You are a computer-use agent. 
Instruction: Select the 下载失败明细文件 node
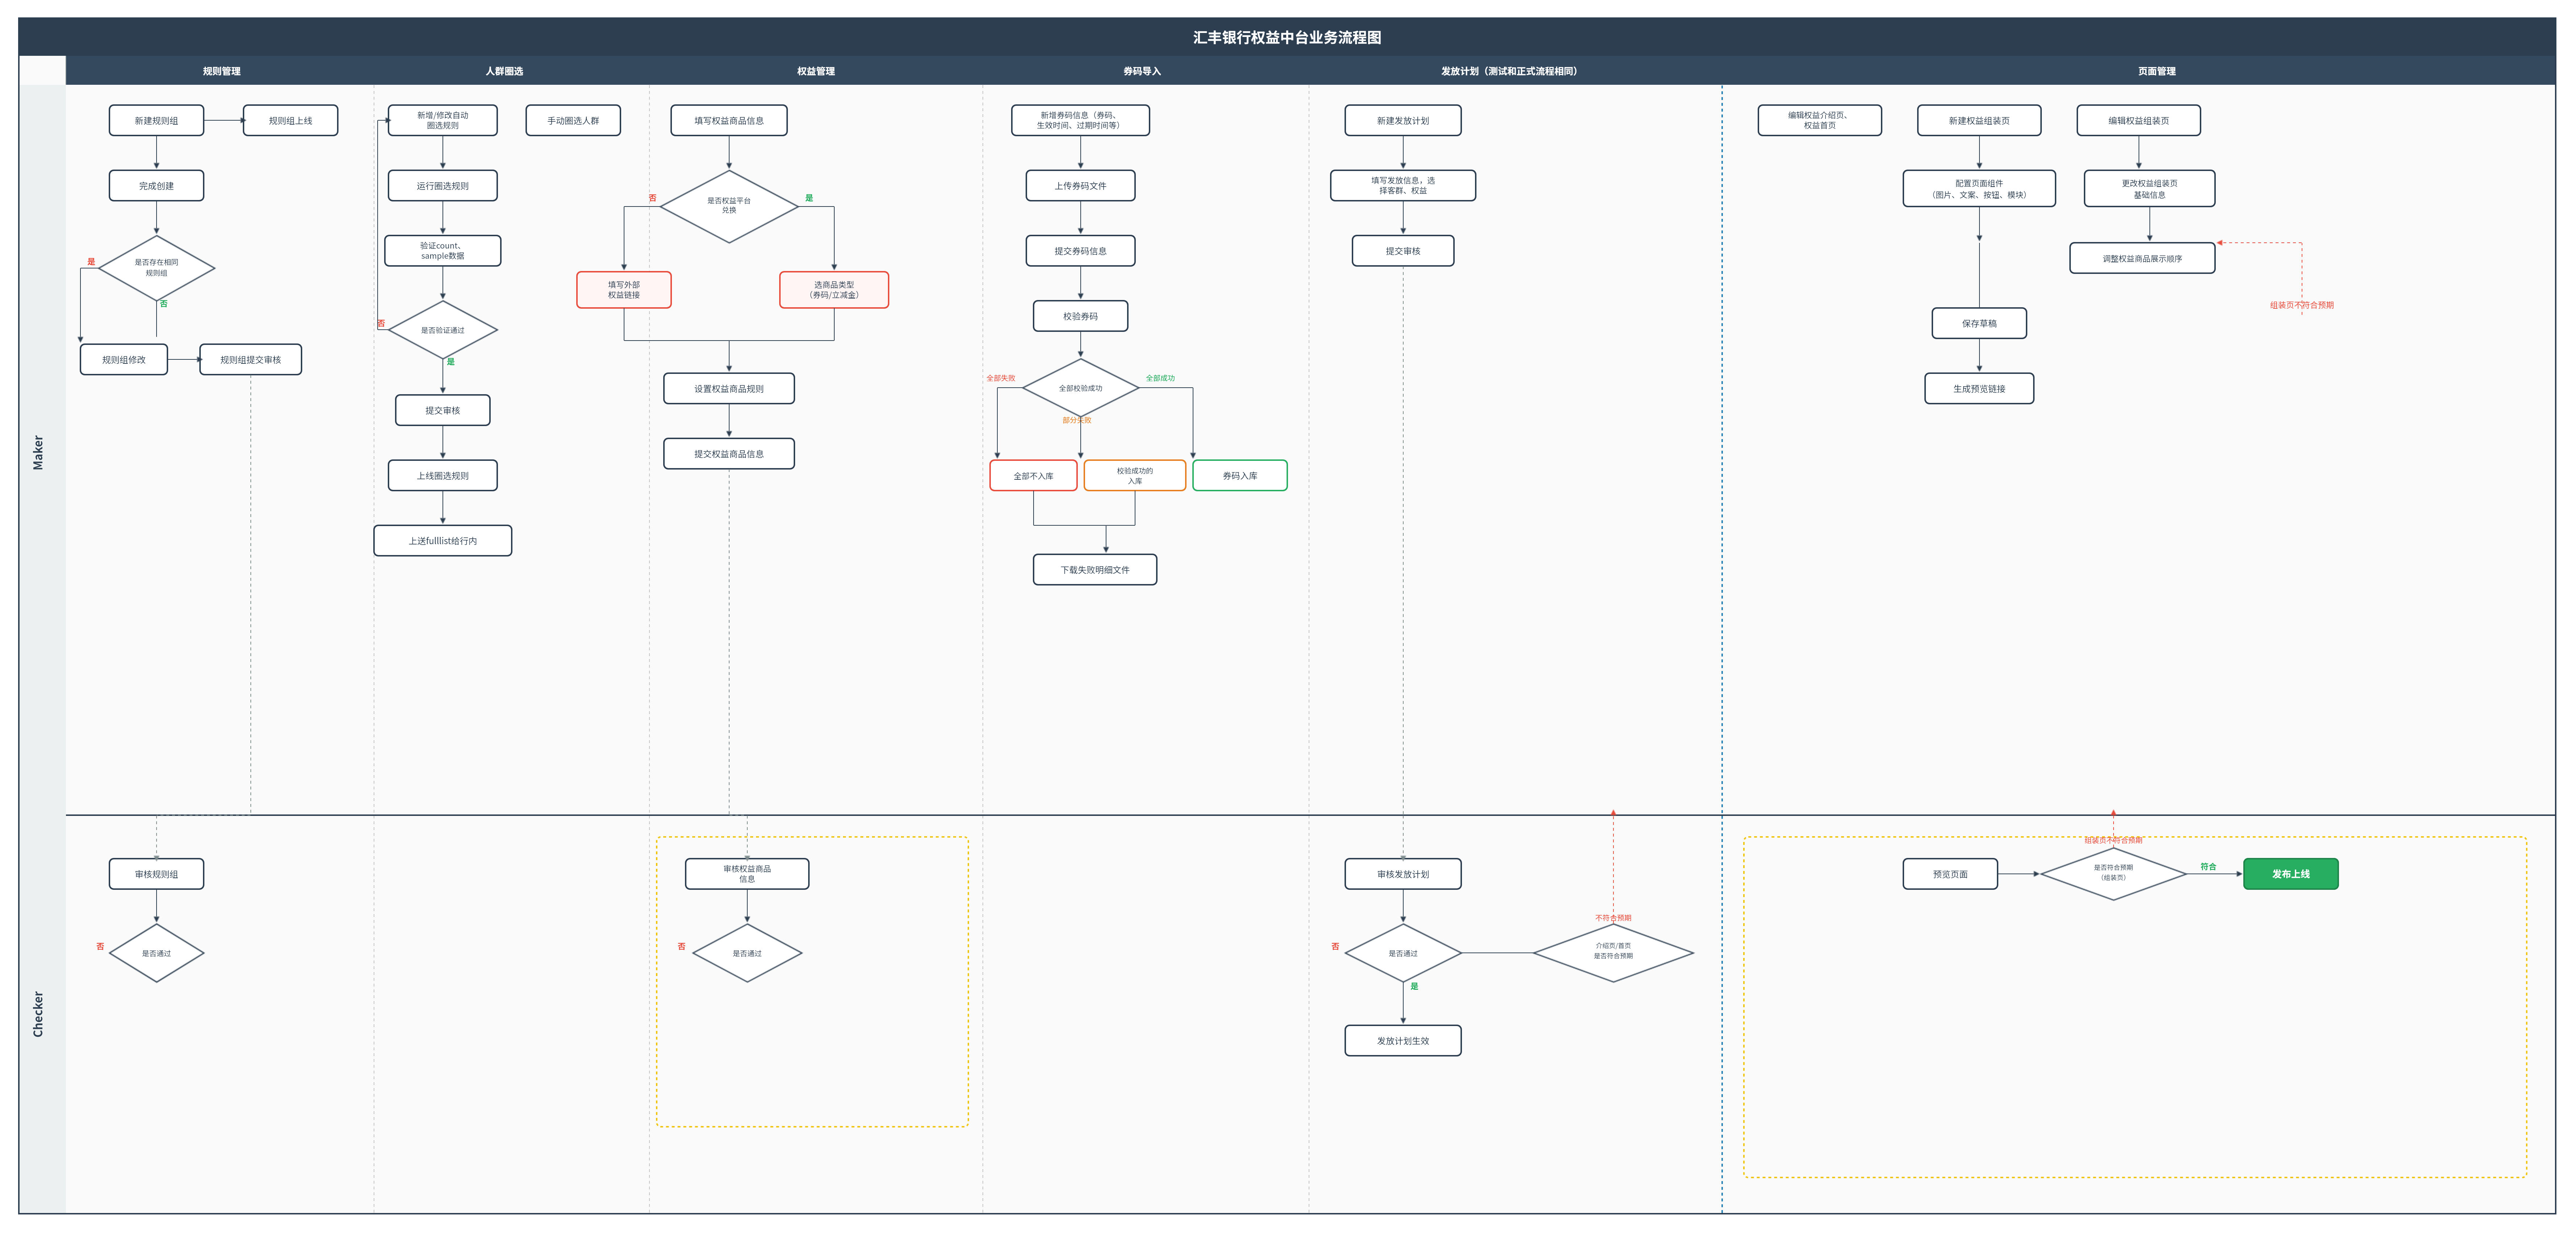coord(1095,570)
